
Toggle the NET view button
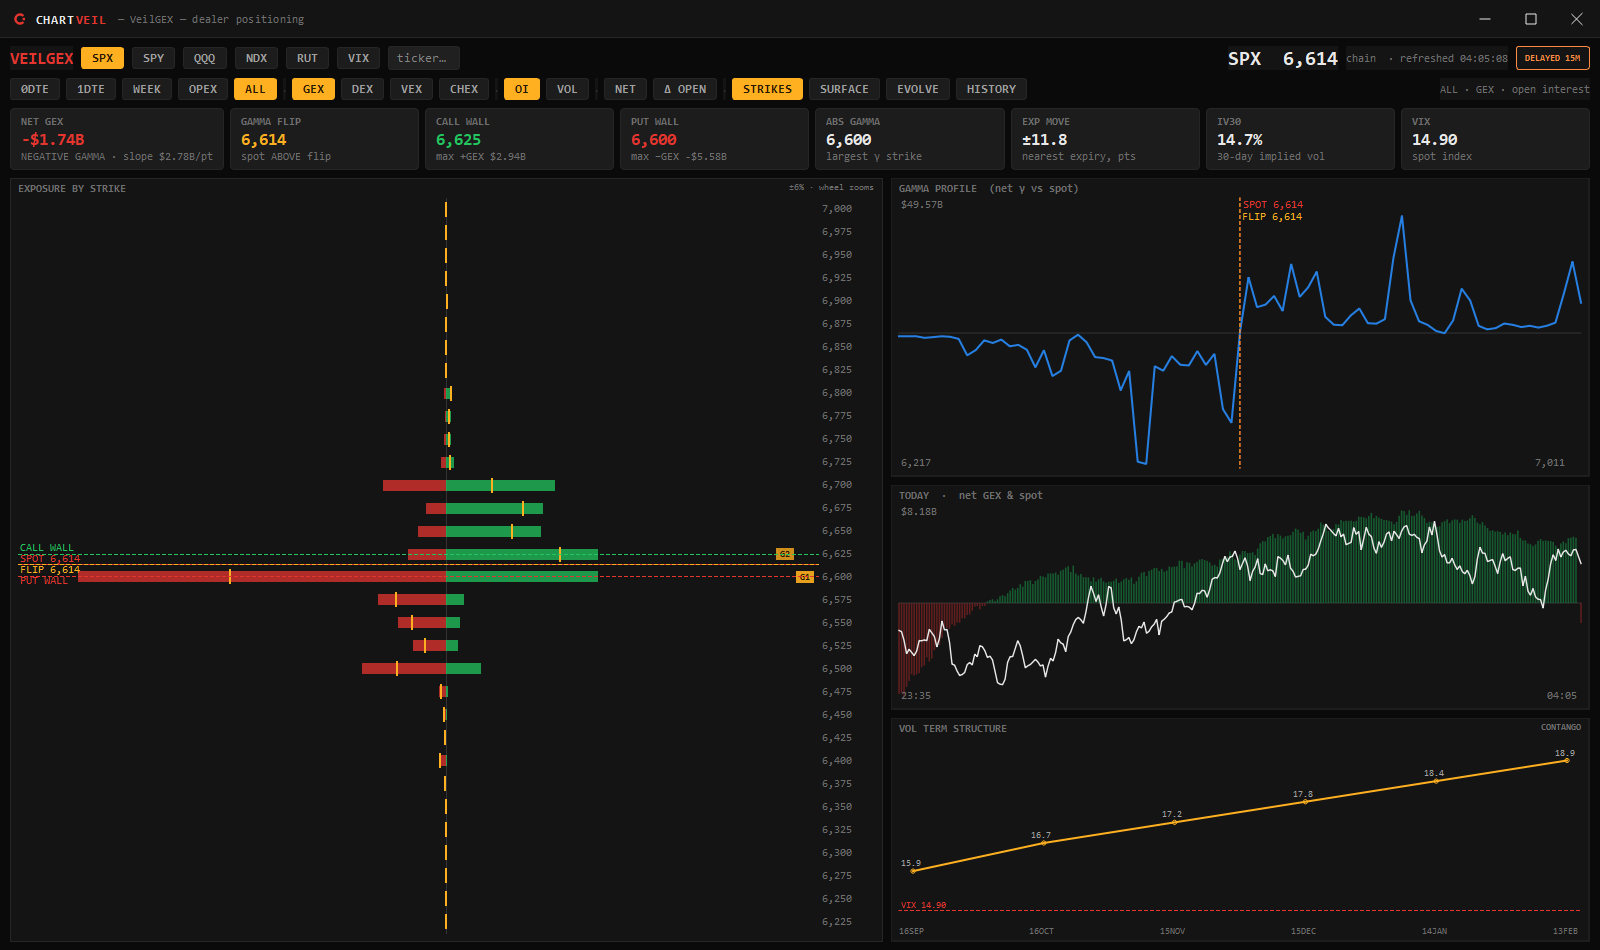(x=625, y=89)
